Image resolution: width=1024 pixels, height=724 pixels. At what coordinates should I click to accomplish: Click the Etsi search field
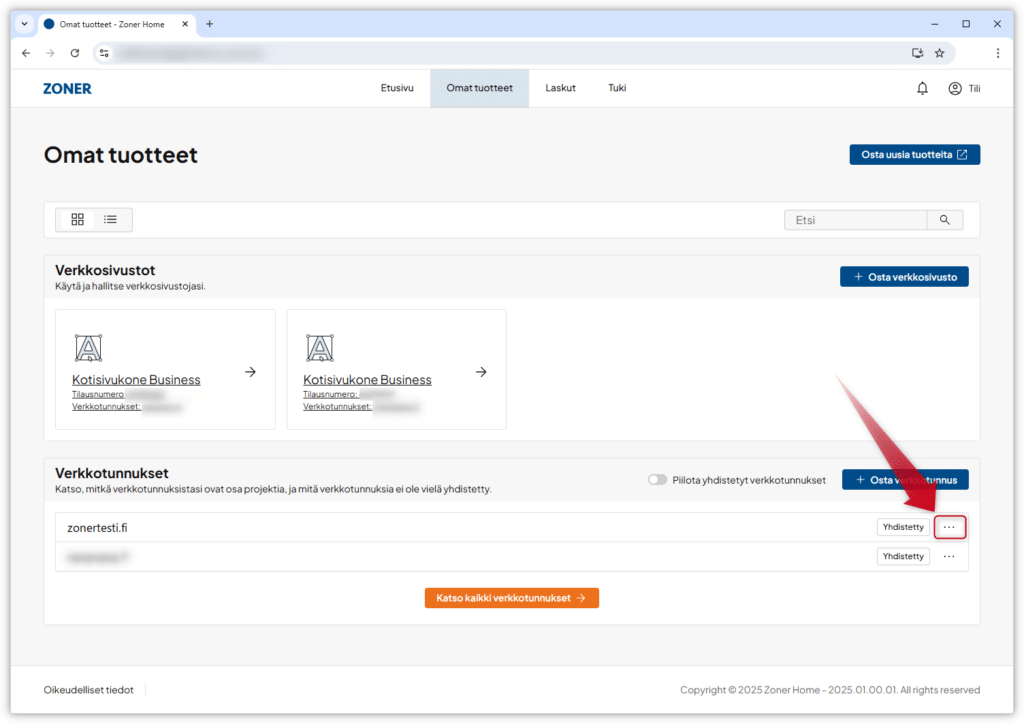[856, 220]
